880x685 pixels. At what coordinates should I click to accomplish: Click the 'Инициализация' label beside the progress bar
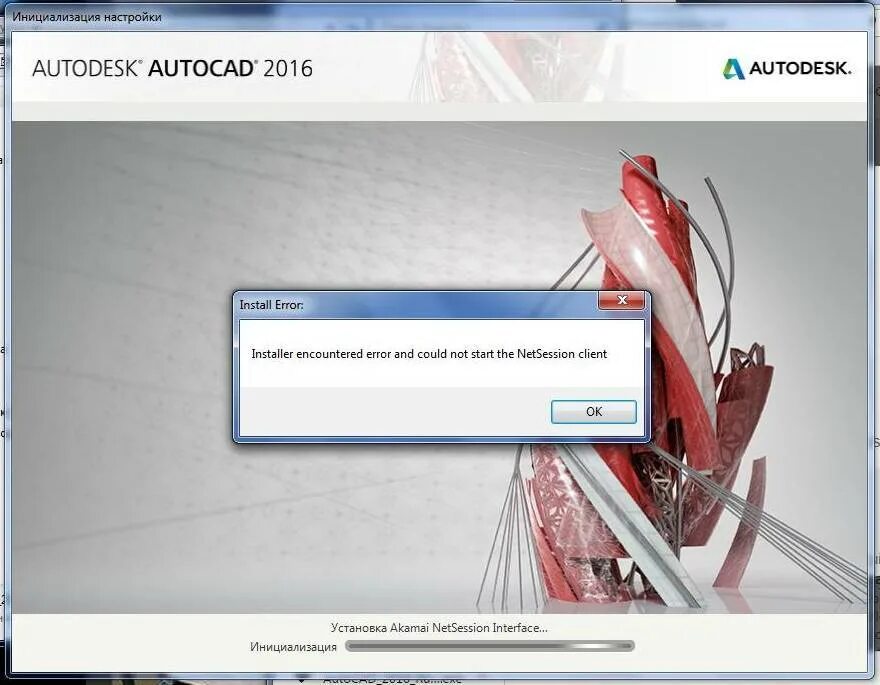(x=293, y=647)
